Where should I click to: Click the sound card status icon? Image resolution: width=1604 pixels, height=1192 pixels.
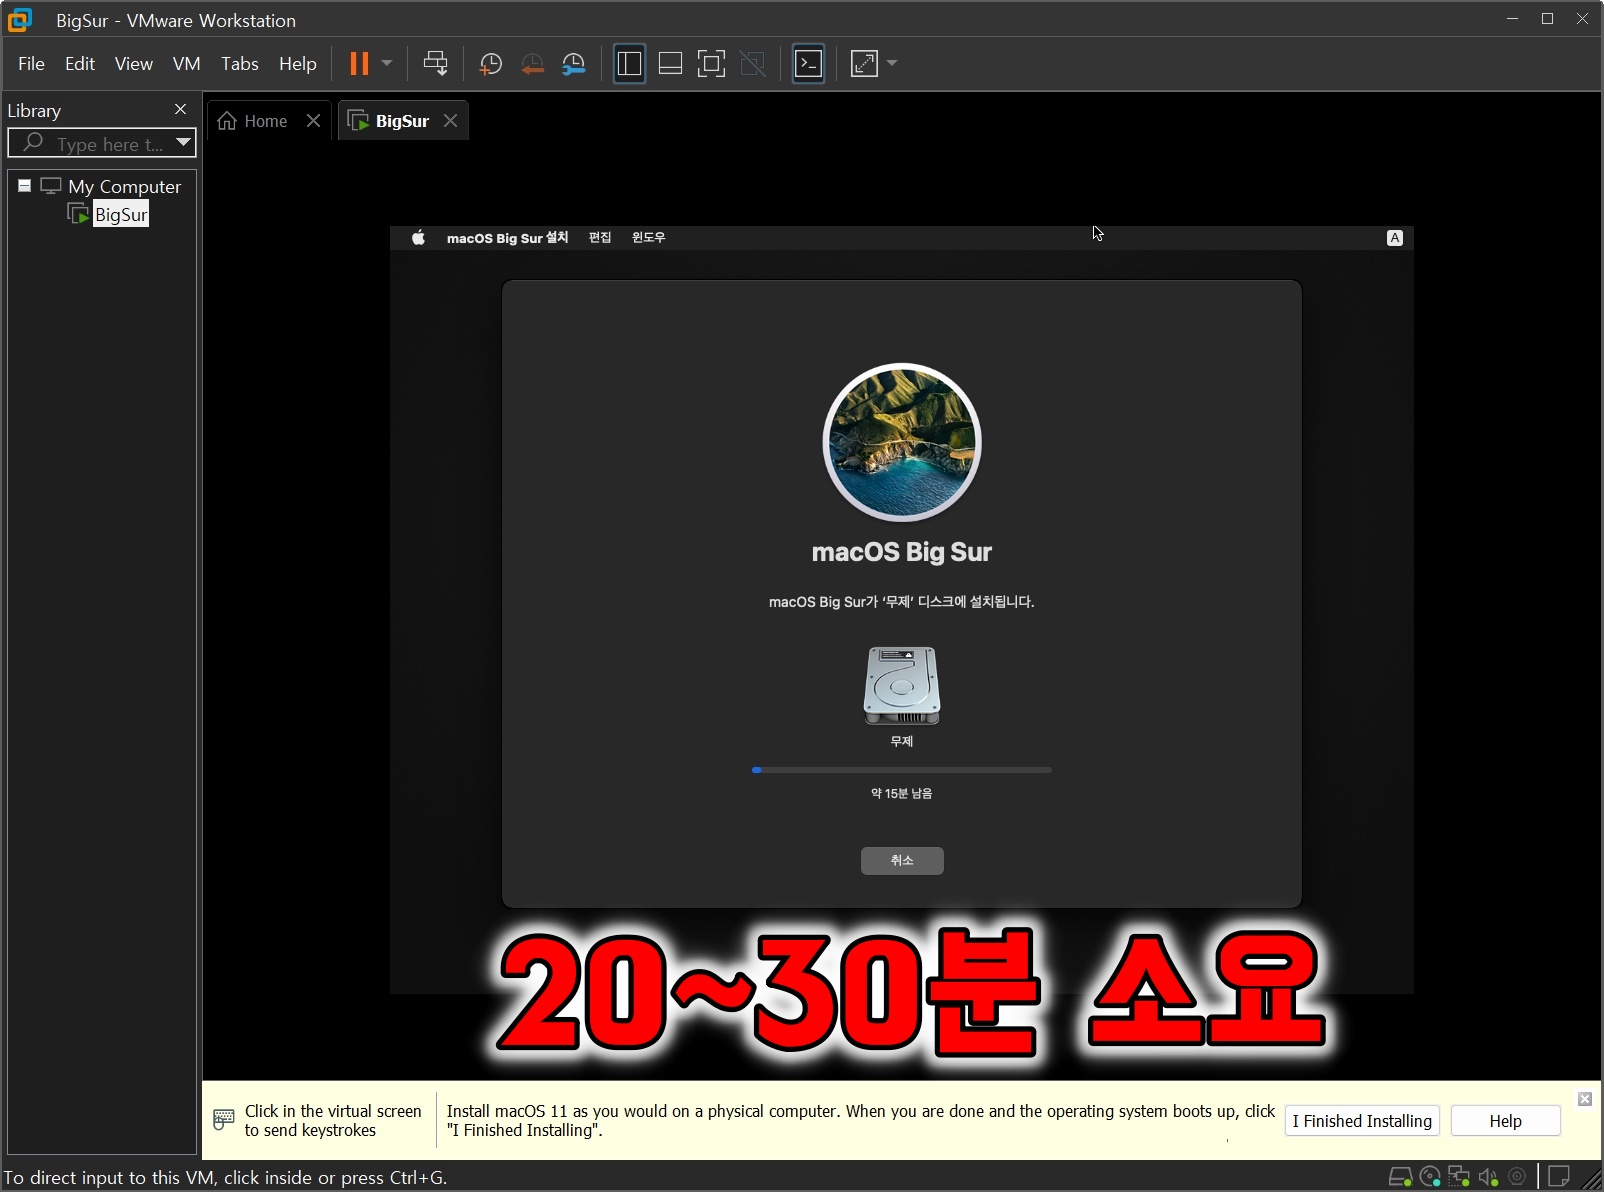[x=1488, y=1177]
